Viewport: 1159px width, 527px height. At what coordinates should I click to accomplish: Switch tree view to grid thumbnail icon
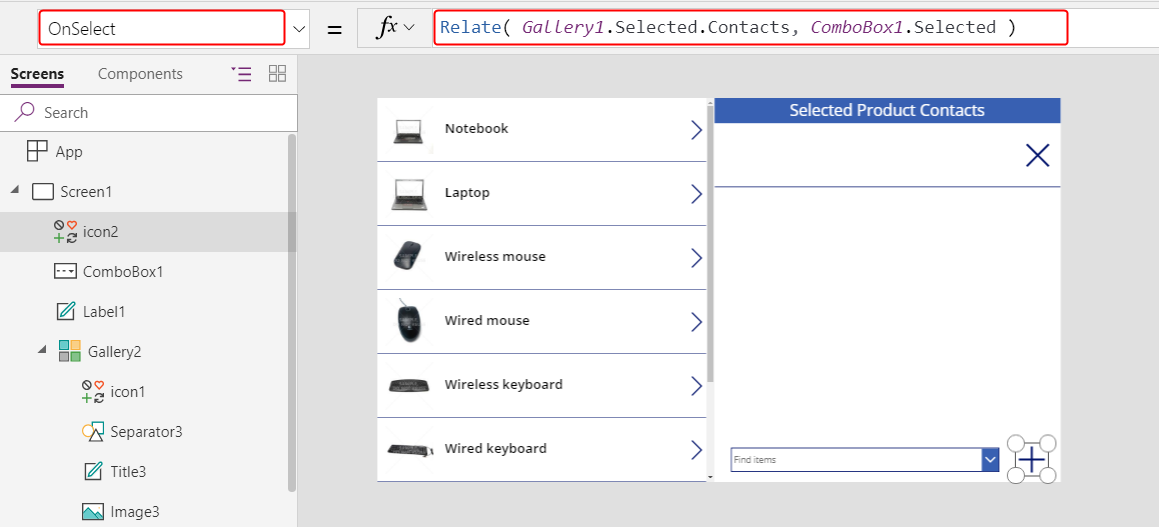(x=277, y=73)
